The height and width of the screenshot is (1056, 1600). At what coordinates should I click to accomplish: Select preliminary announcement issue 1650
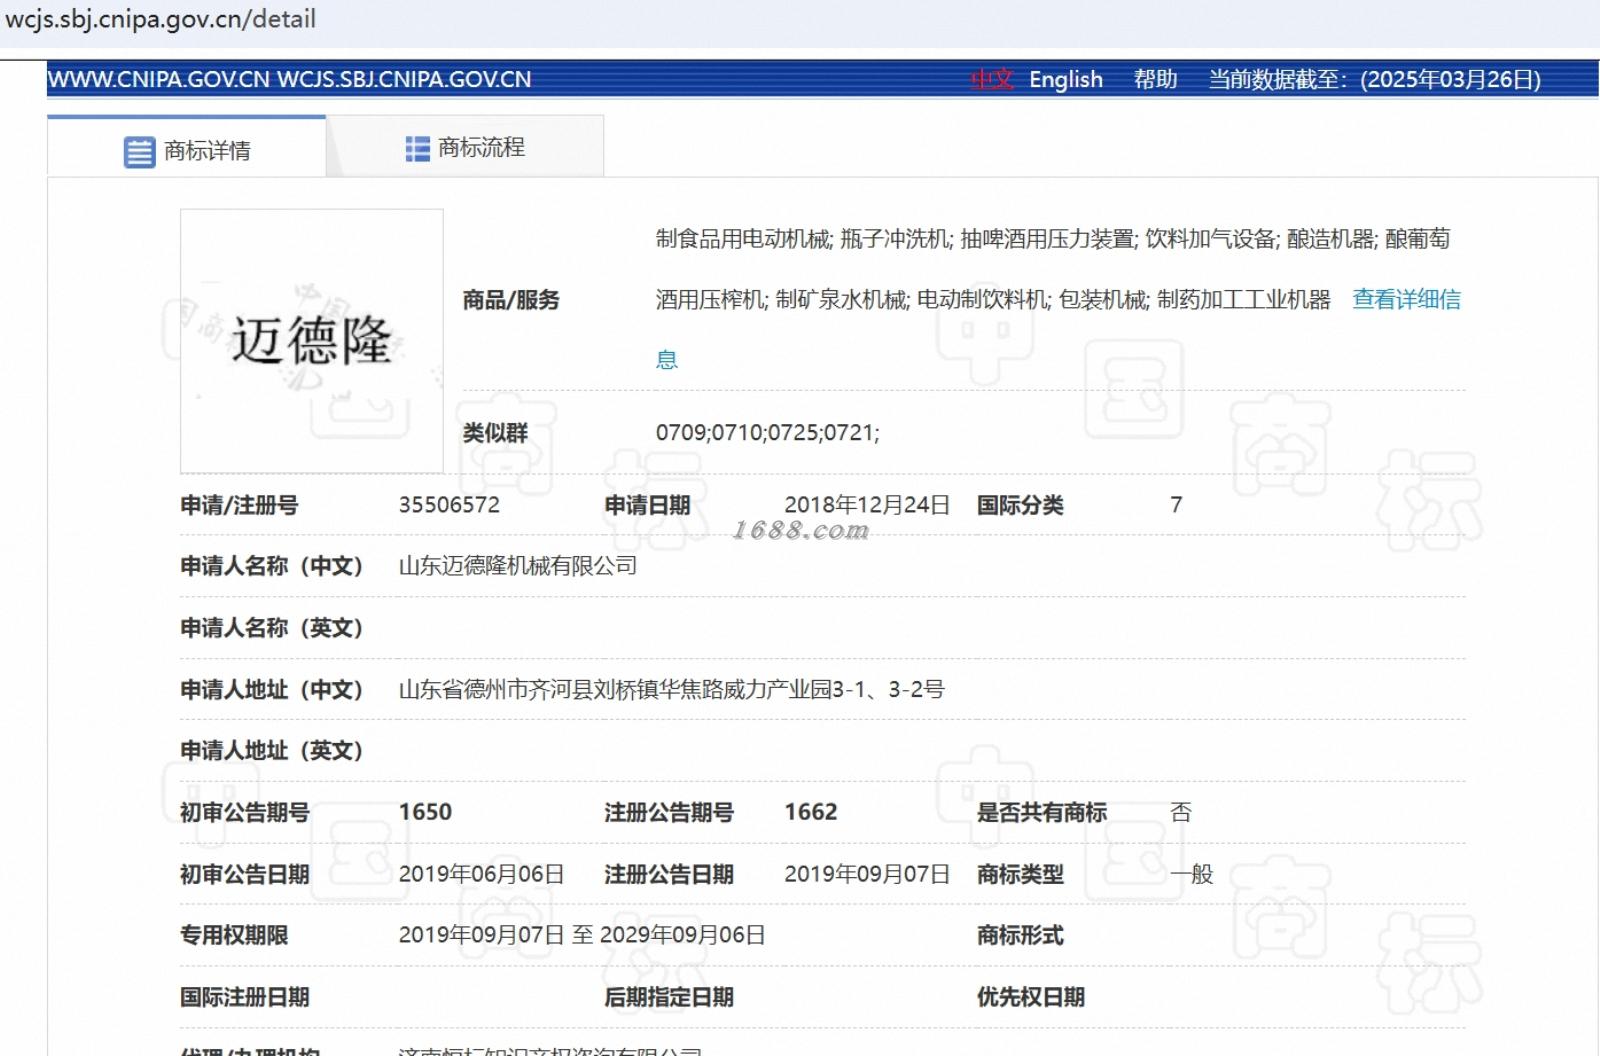425,812
